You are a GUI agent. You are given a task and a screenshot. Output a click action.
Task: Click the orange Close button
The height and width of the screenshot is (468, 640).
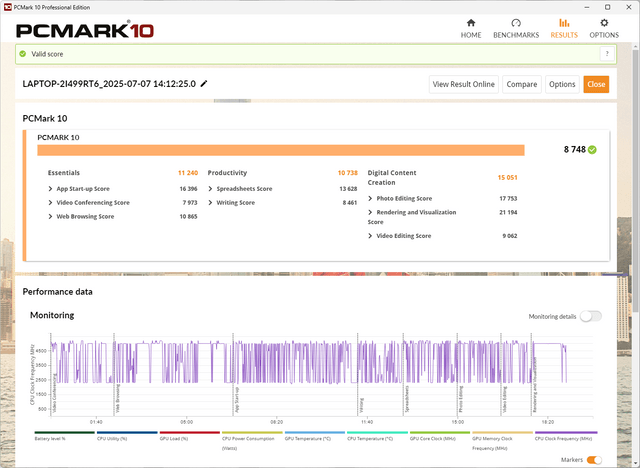coord(596,84)
